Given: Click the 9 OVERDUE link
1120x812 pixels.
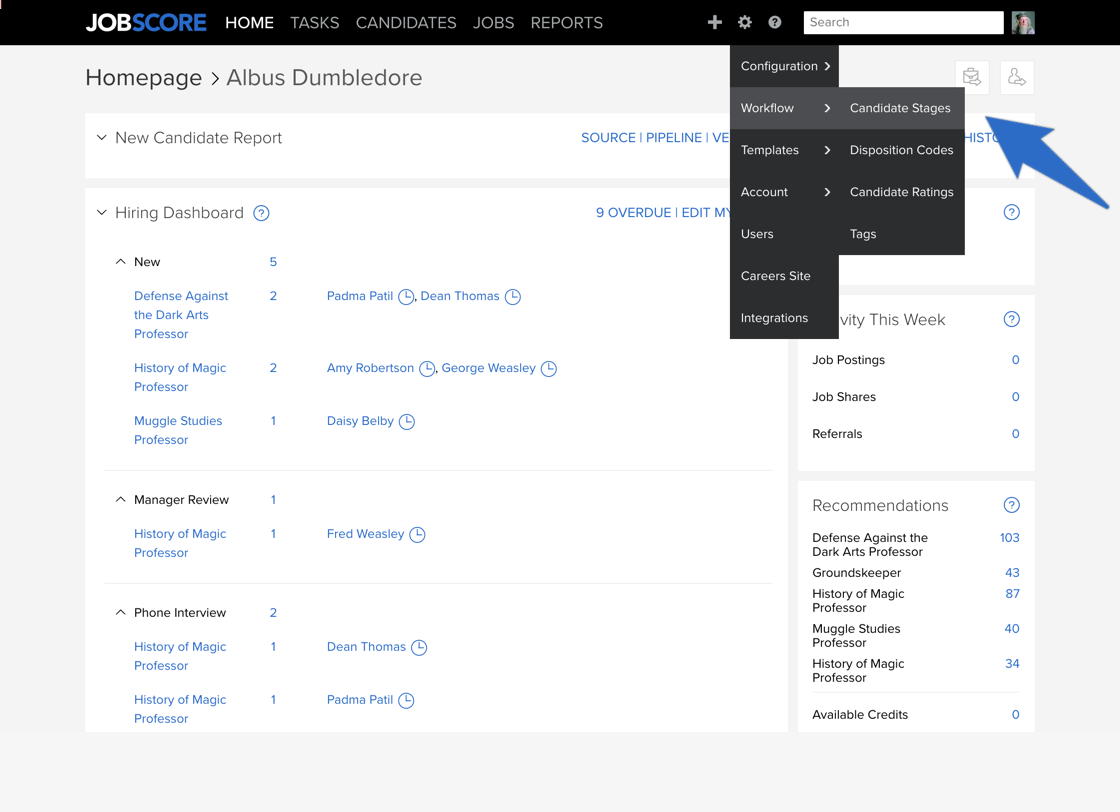Looking at the screenshot, I should point(633,212).
